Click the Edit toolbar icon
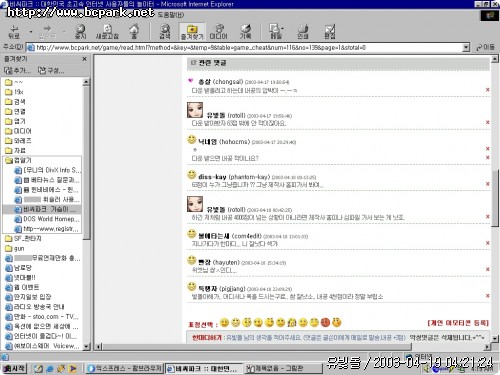This screenshot has width=500, height=375. click(x=329, y=32)
